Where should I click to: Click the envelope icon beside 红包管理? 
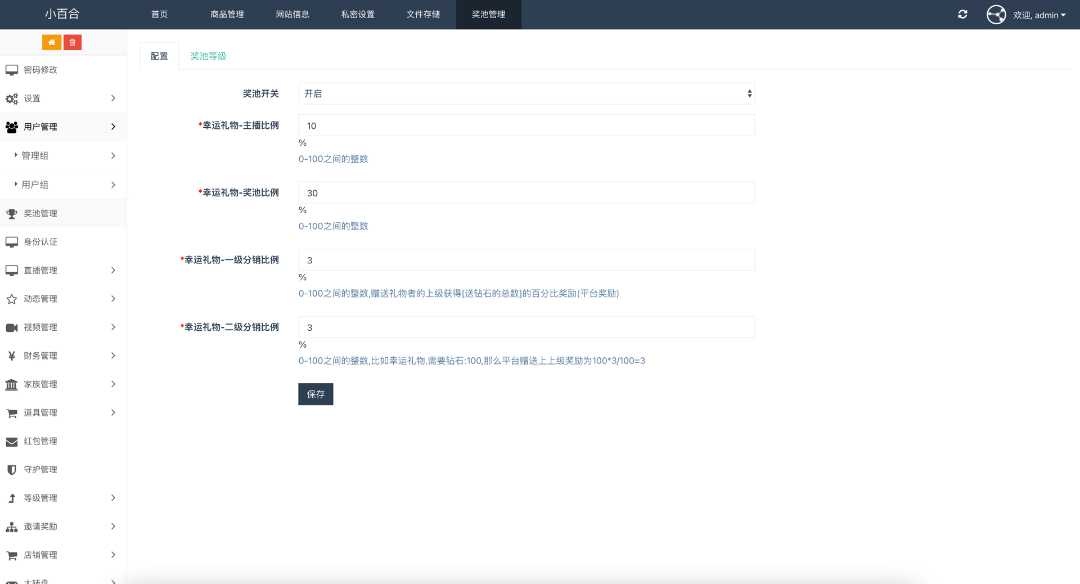tap(12, 441)
